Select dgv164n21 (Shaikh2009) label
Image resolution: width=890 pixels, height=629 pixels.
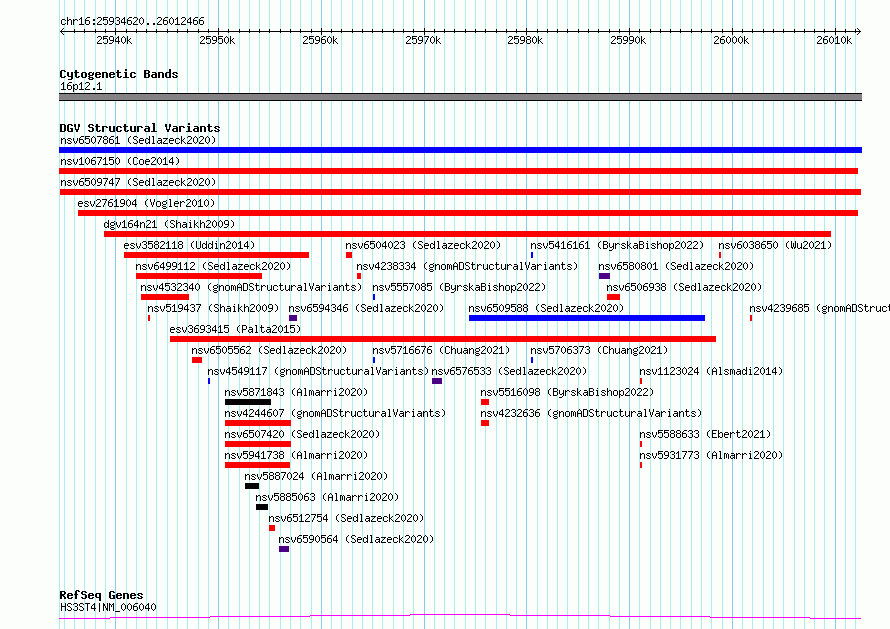169,224
